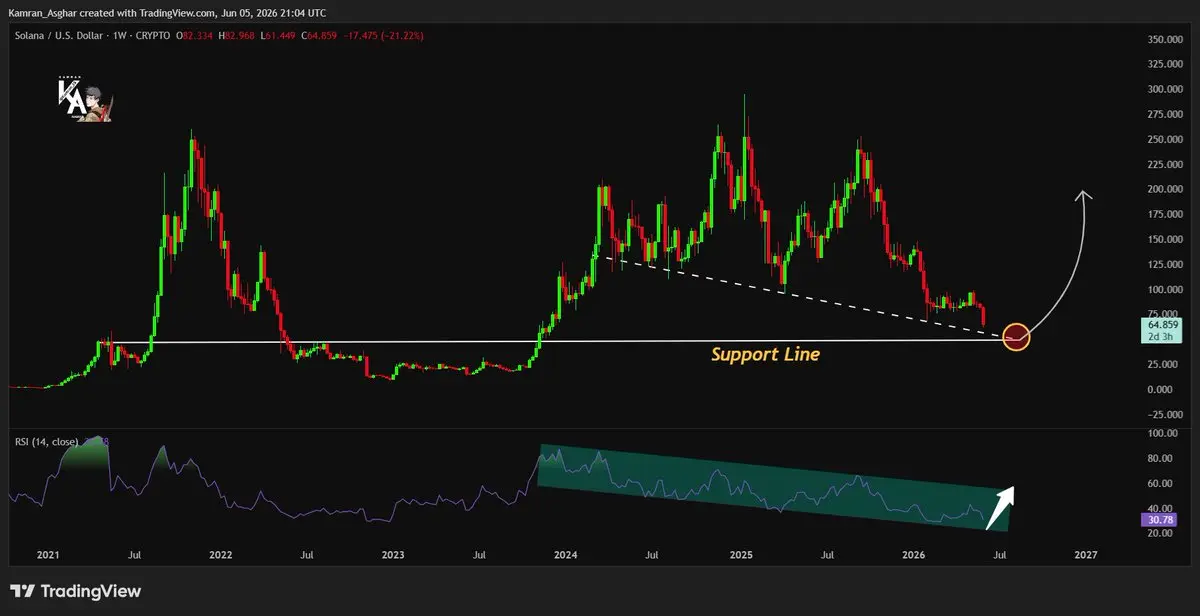Click the 2023 time axis label
1200x616 pixels.
(393, 554)
